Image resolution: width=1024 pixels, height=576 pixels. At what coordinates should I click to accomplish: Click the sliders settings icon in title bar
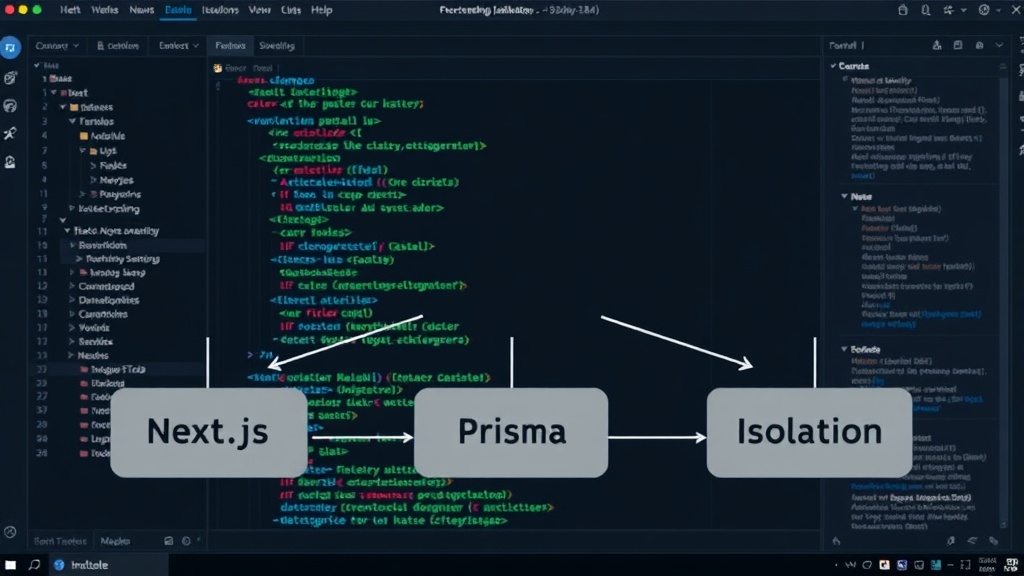[948, 10]
